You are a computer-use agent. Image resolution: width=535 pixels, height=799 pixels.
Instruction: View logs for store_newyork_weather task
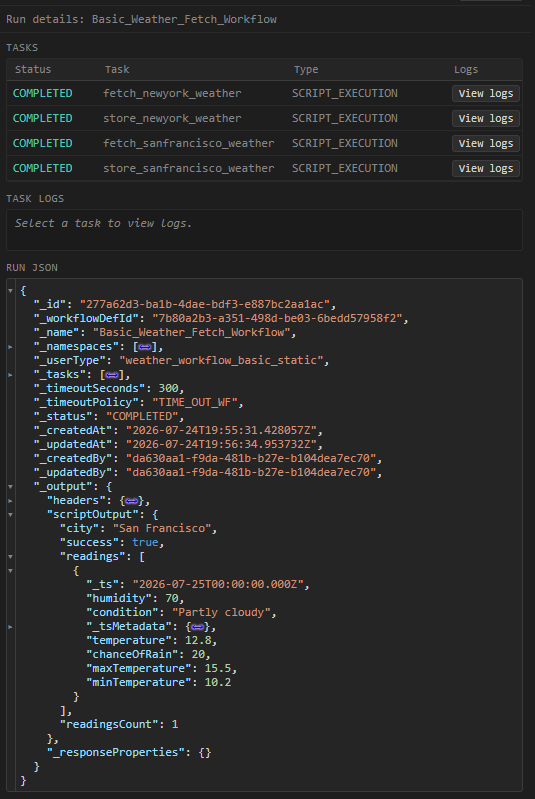[486, 118]
